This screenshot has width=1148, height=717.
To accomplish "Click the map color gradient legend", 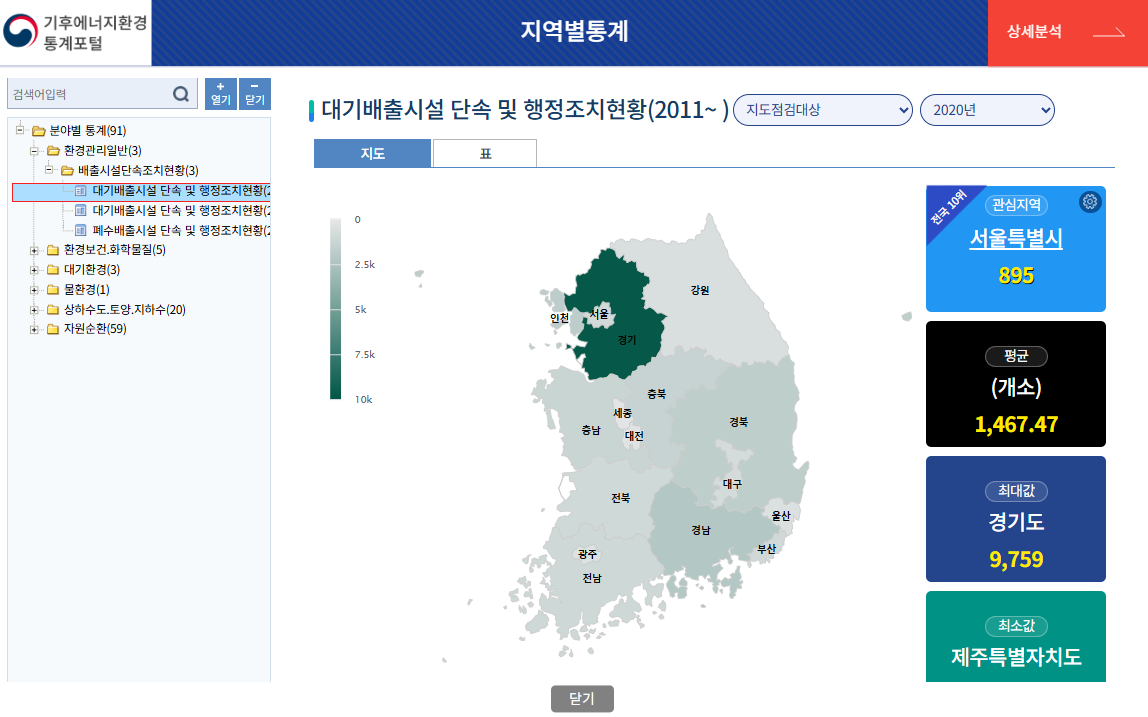I will (335, 308).
